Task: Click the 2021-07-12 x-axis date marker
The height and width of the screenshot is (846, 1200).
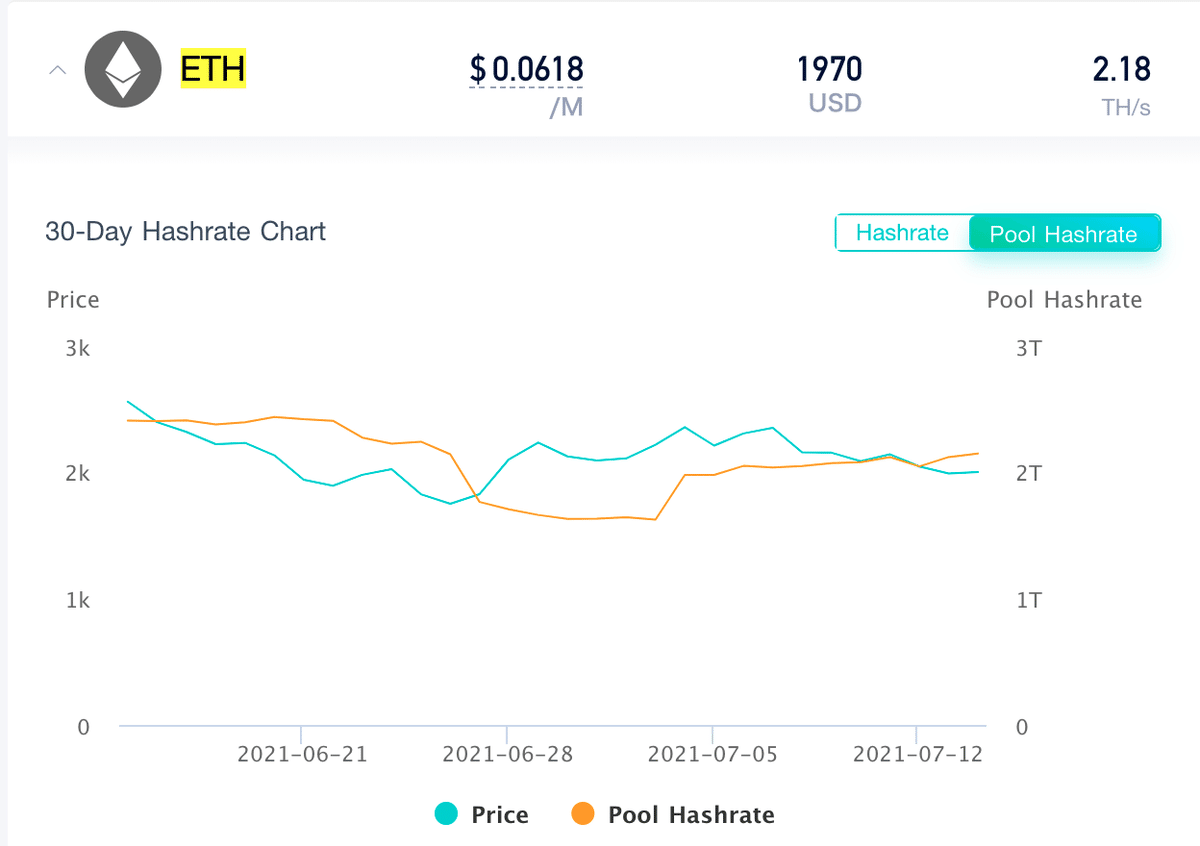Action: coord(917,754)
